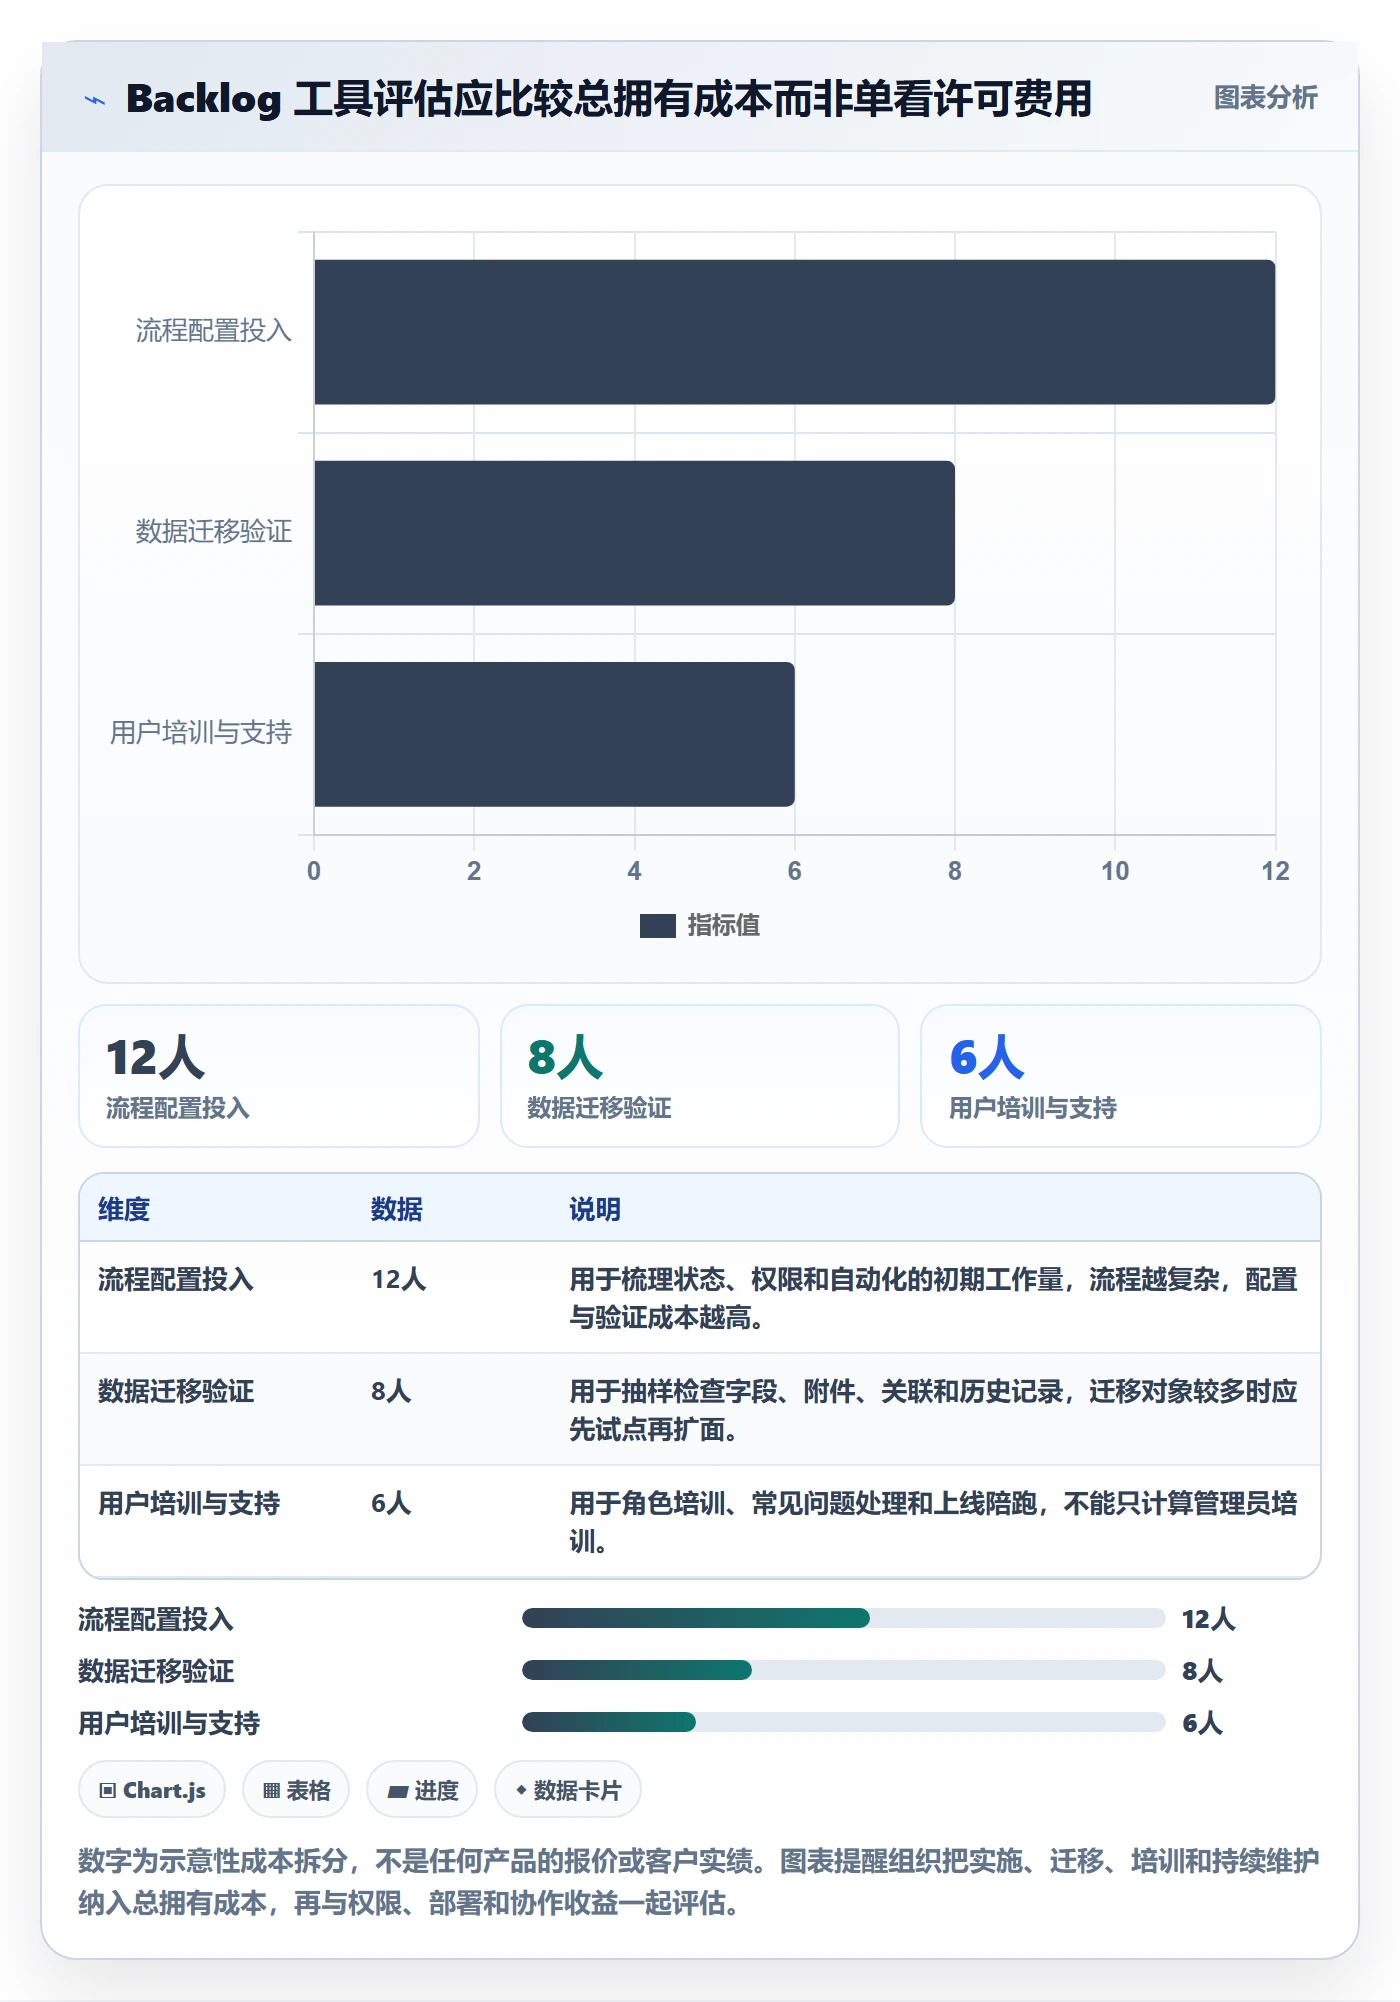Click the Backlog 工具评估 title heading
The image size is (1400, 2002).
pos(608,99)
